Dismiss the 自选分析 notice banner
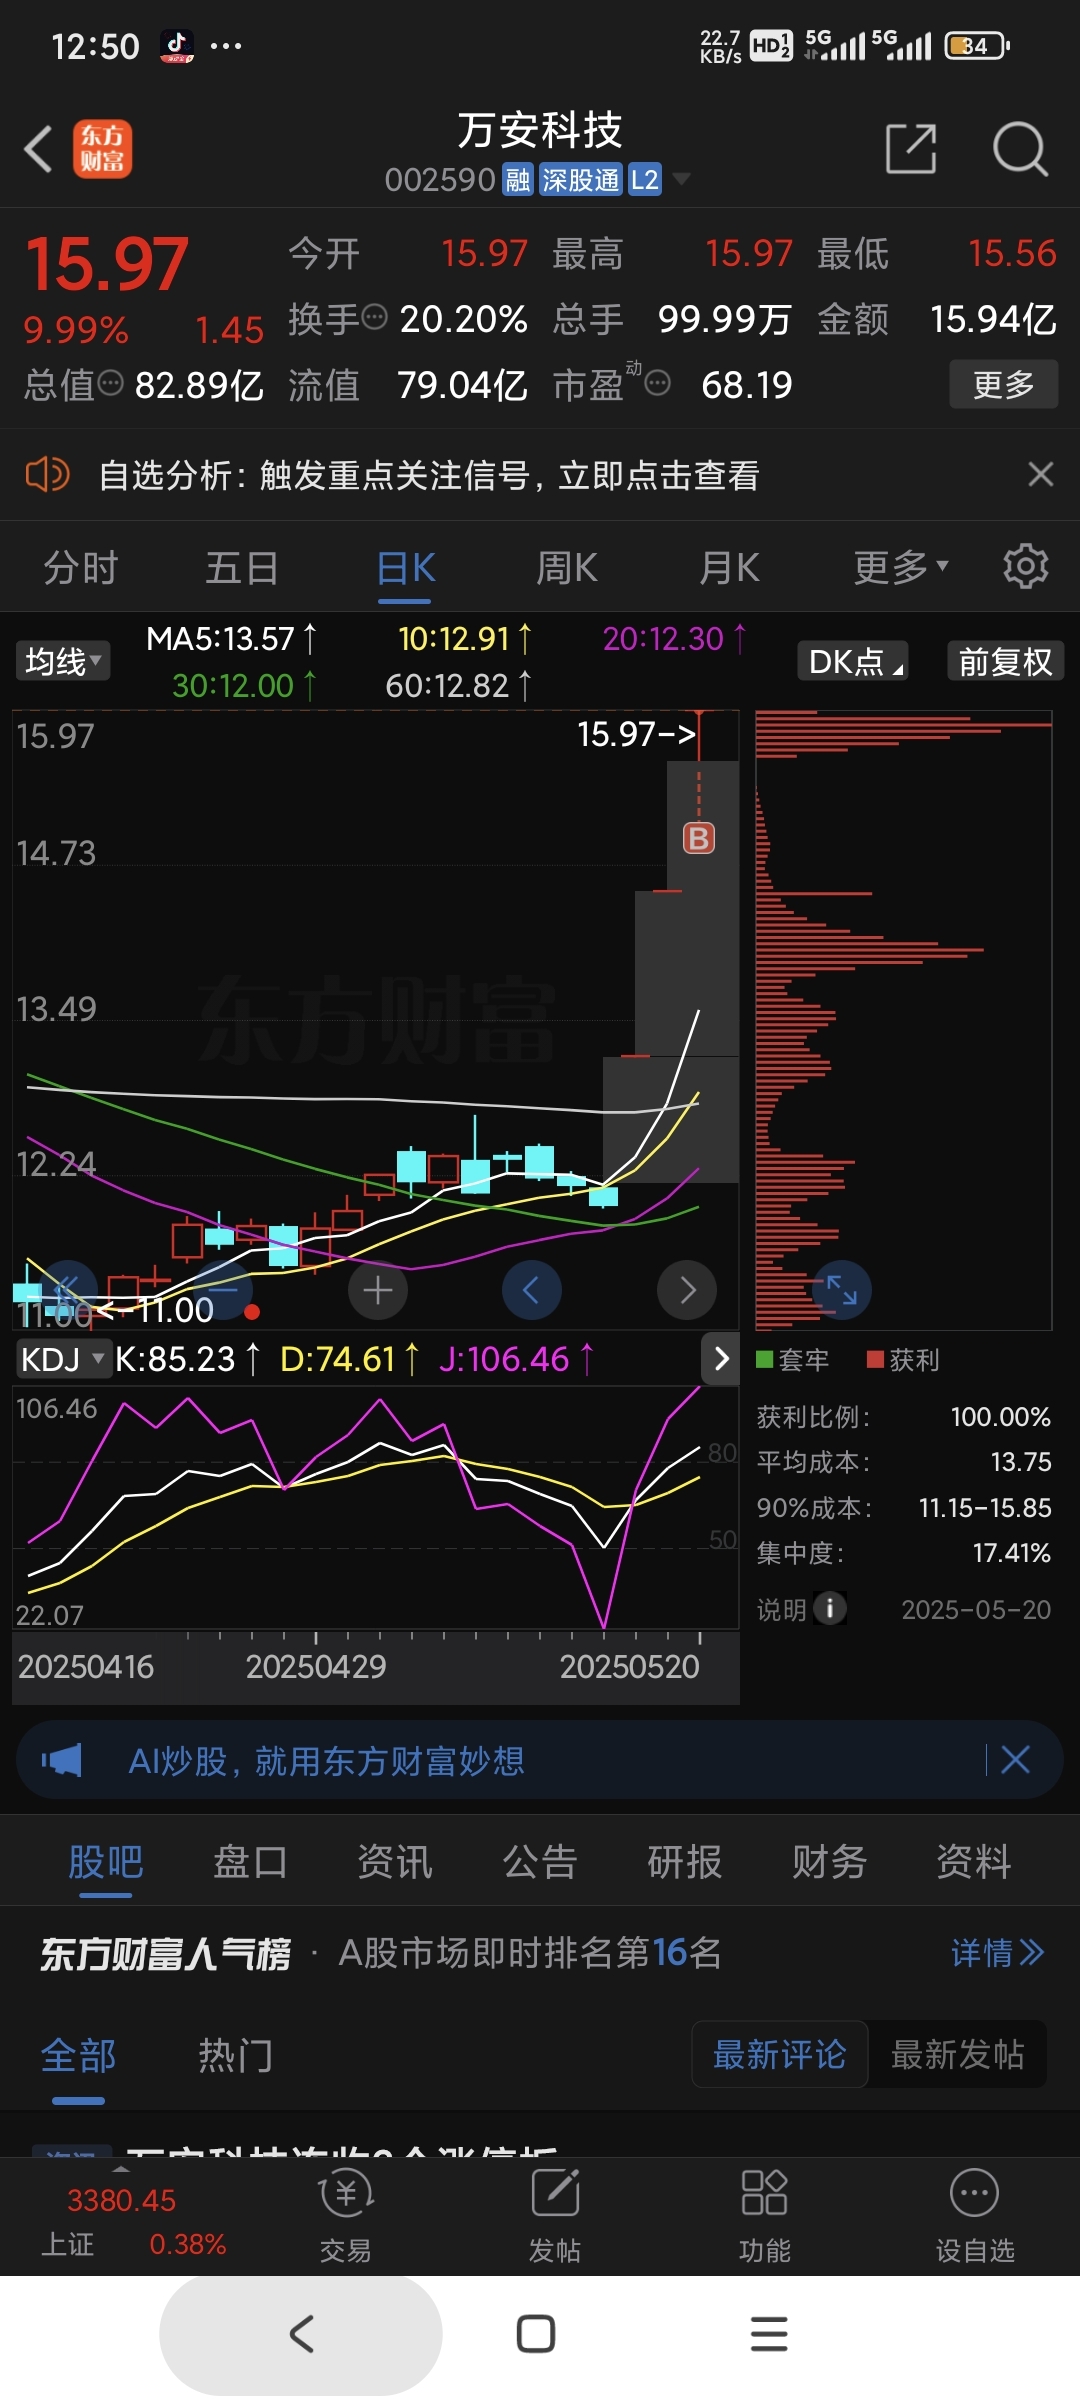 tap(1040, 474)
